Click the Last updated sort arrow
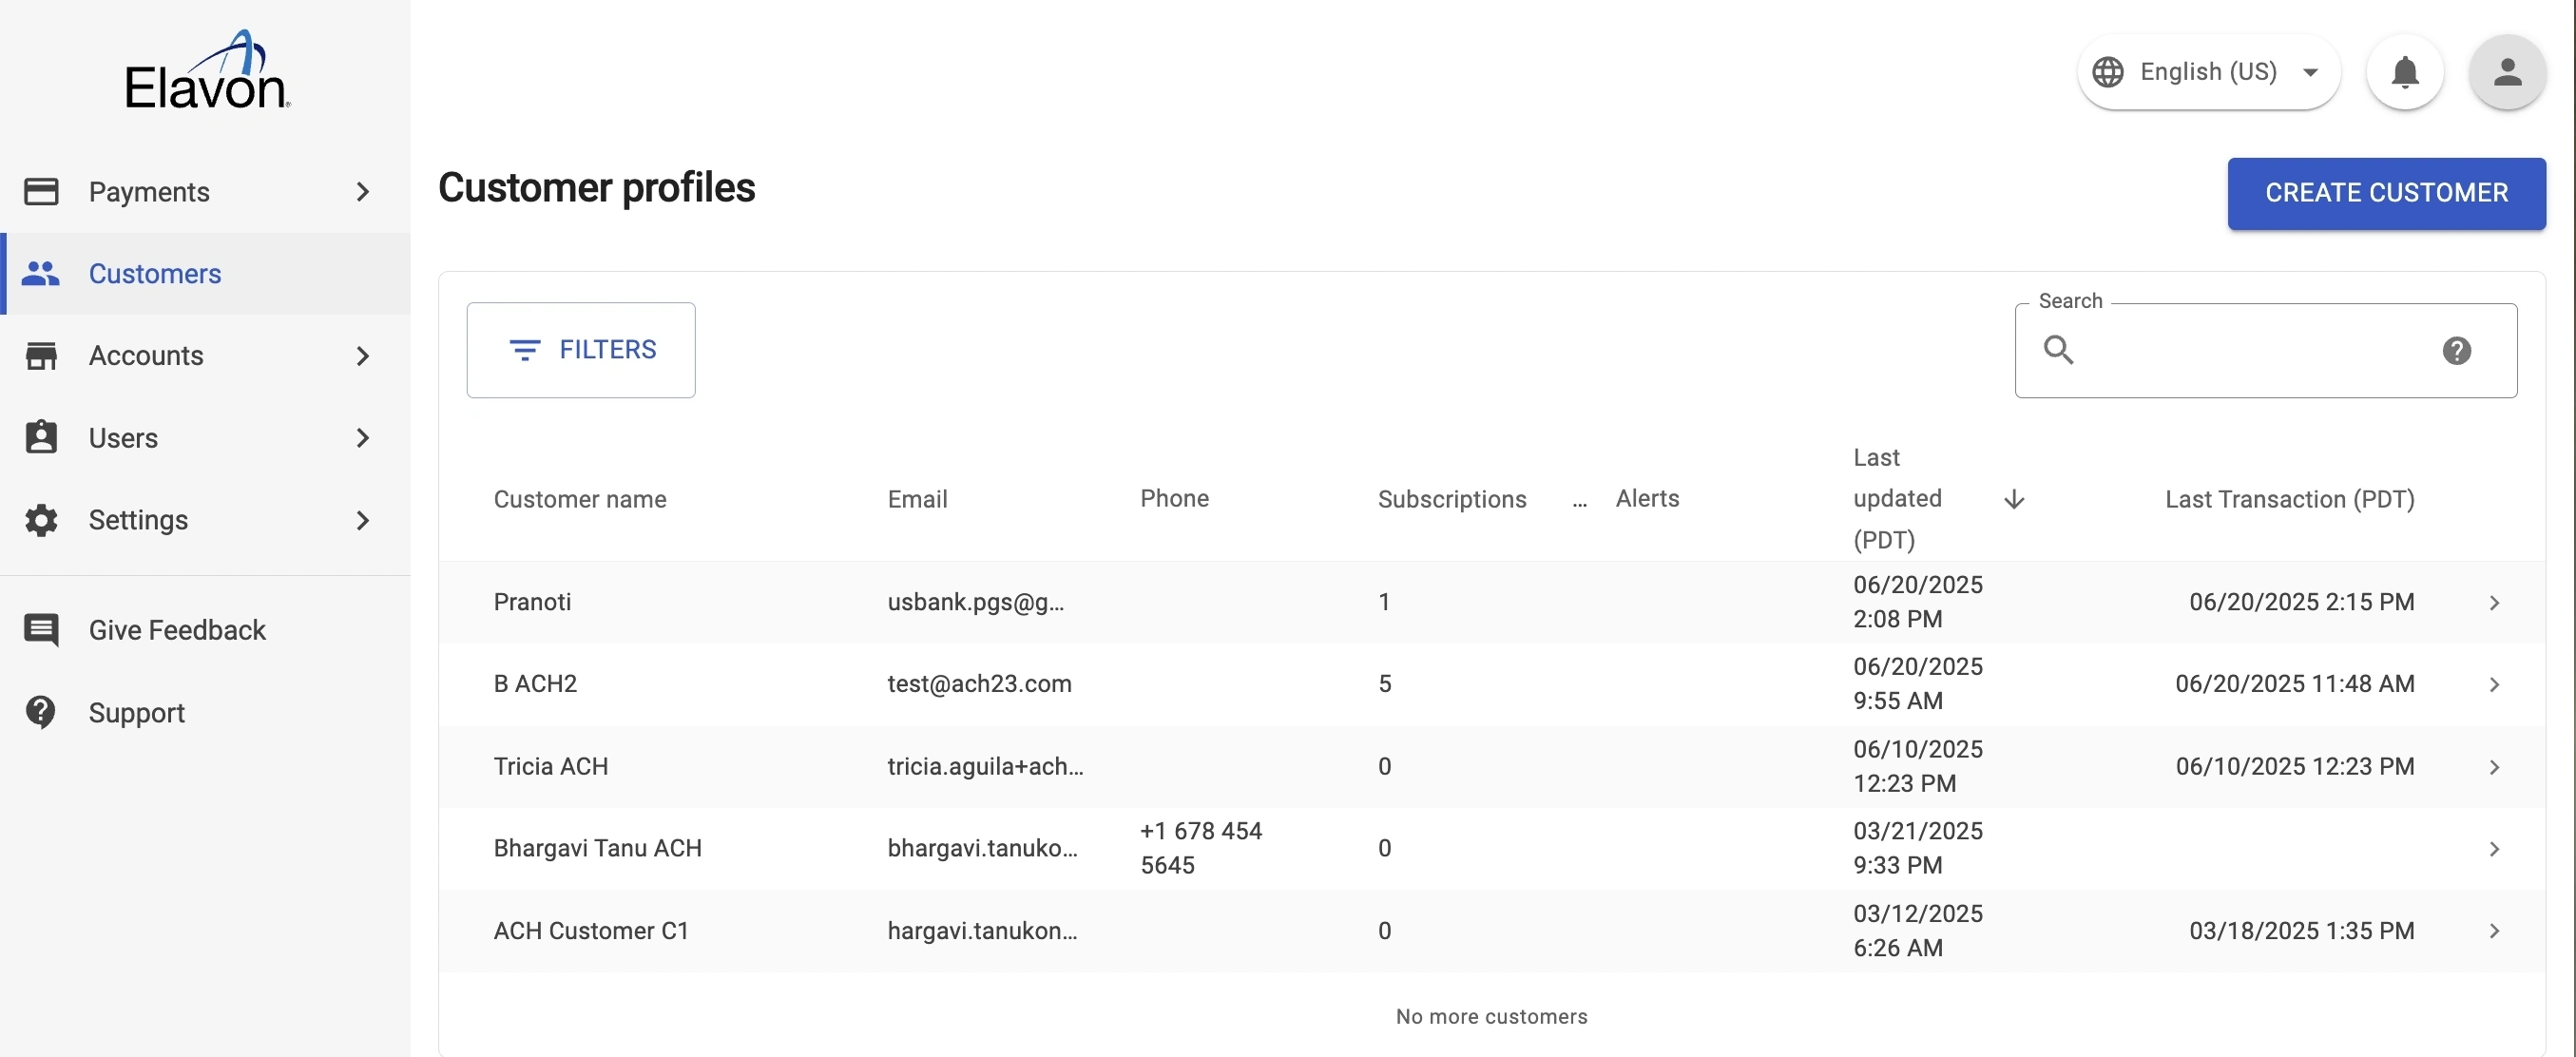Screen dimensions: 2576x1057 2014,499
